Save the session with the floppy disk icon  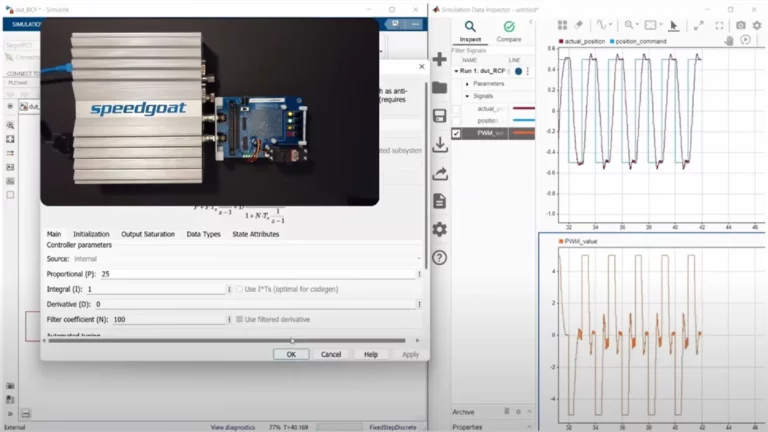pyautogui.click(x=439, y=116)
